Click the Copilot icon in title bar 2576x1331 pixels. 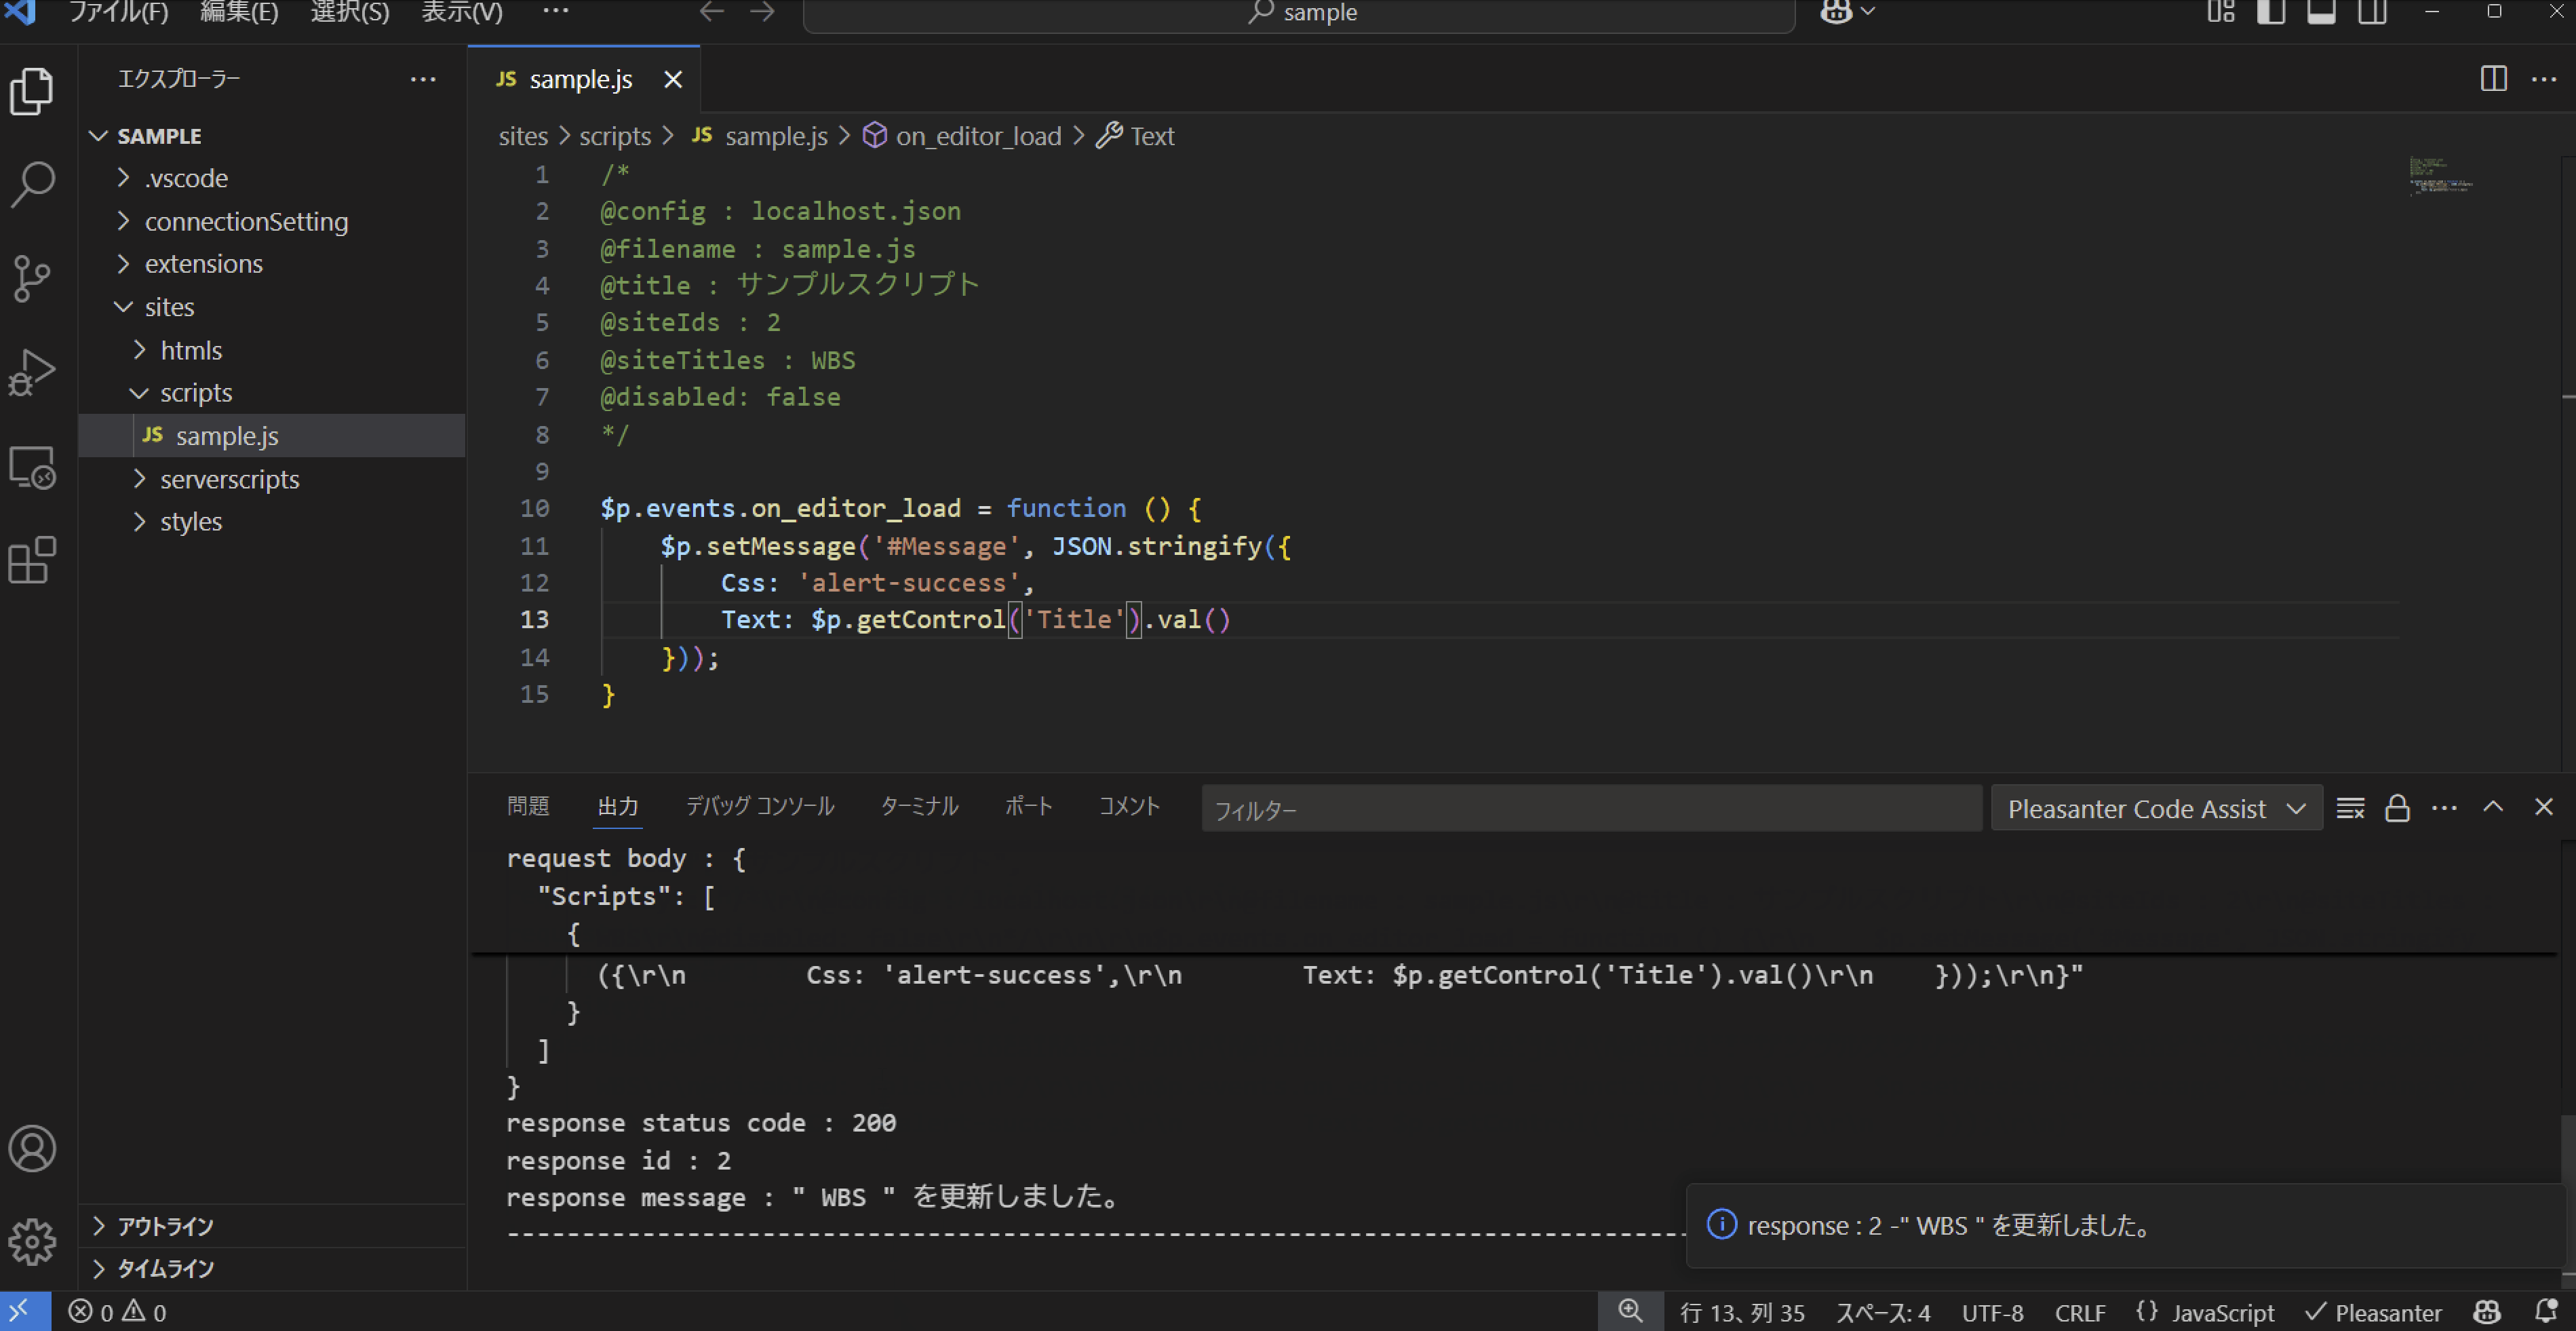(x=1836, y=12)
